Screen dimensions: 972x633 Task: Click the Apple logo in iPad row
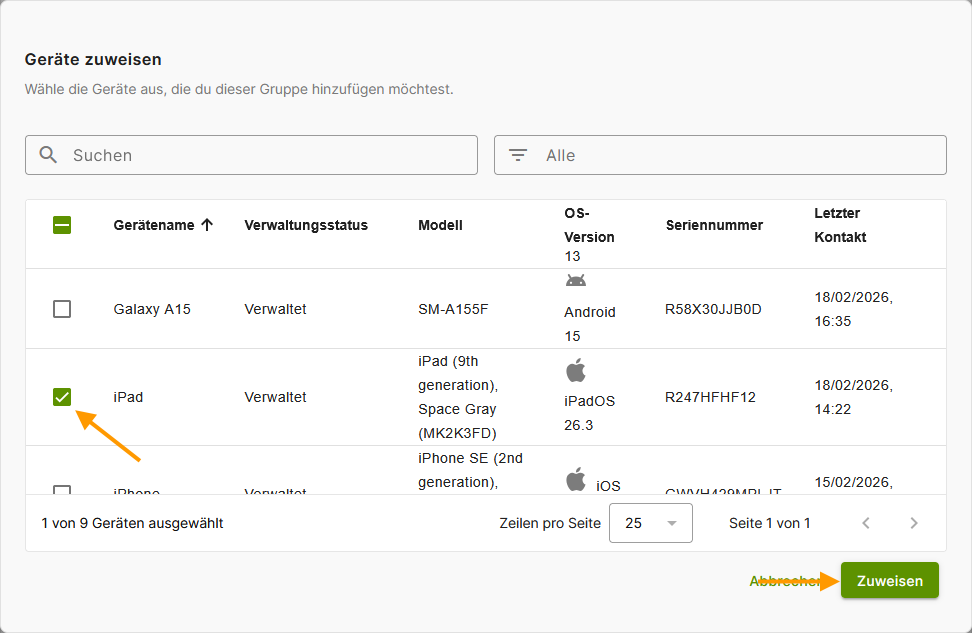click(576, 371)
